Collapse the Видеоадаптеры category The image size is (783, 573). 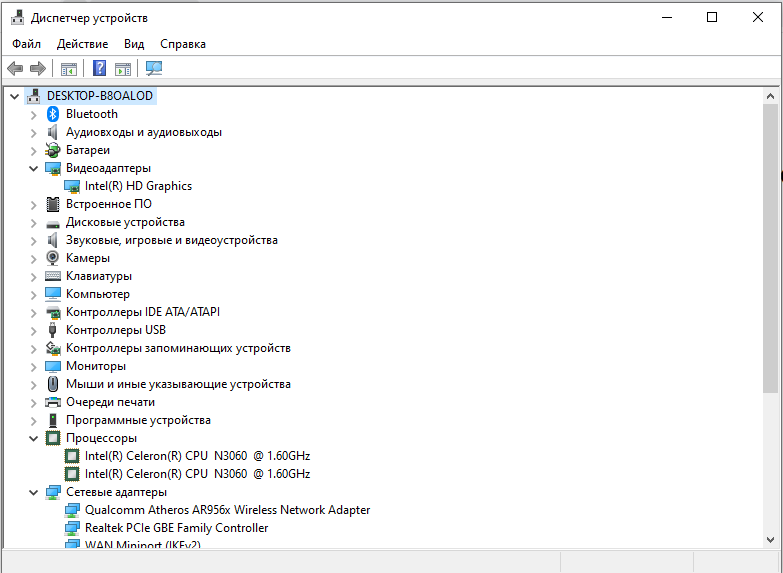click(x=33, y=168)
